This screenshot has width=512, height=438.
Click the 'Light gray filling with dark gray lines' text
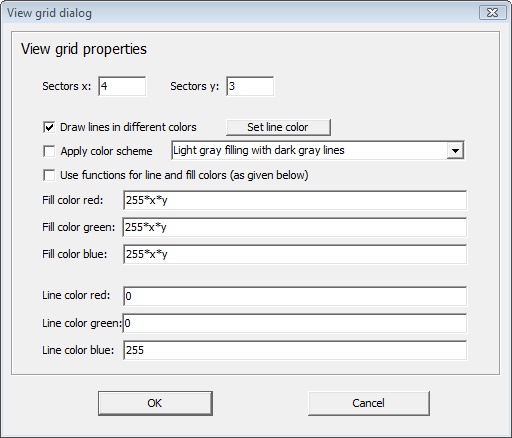click(x=259, y=150)
